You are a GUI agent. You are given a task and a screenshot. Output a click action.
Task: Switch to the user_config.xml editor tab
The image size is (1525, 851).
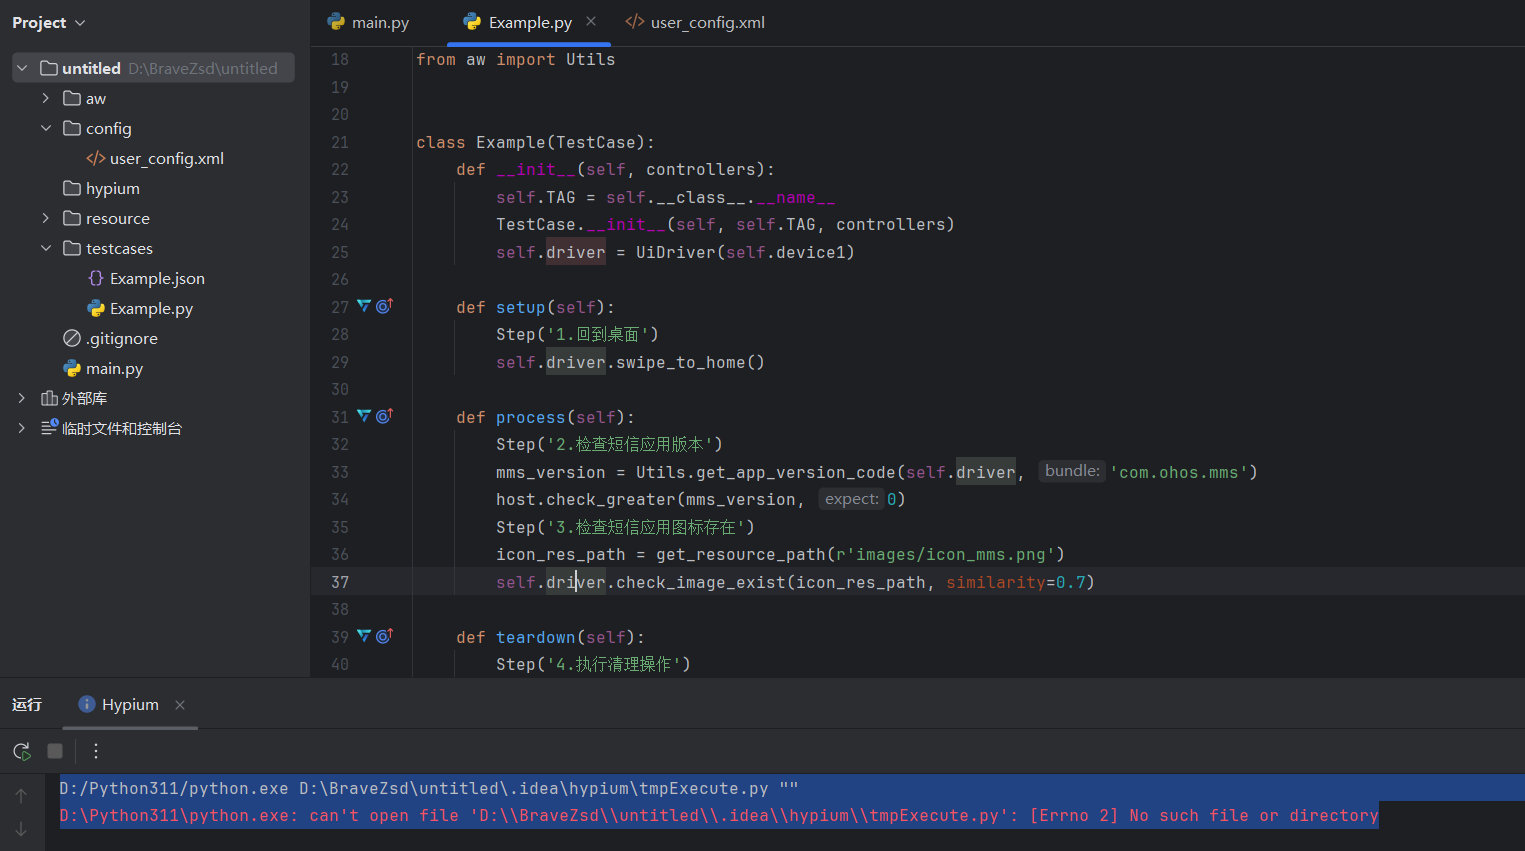tap(695, 22)
